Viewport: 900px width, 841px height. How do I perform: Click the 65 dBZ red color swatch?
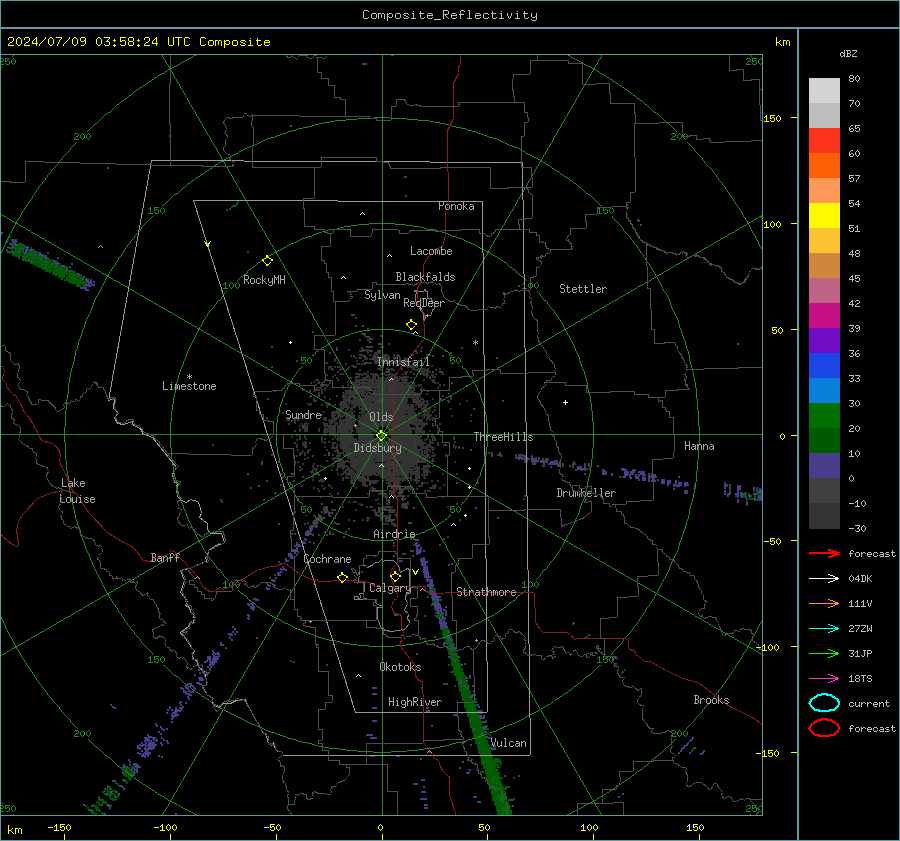824,140
